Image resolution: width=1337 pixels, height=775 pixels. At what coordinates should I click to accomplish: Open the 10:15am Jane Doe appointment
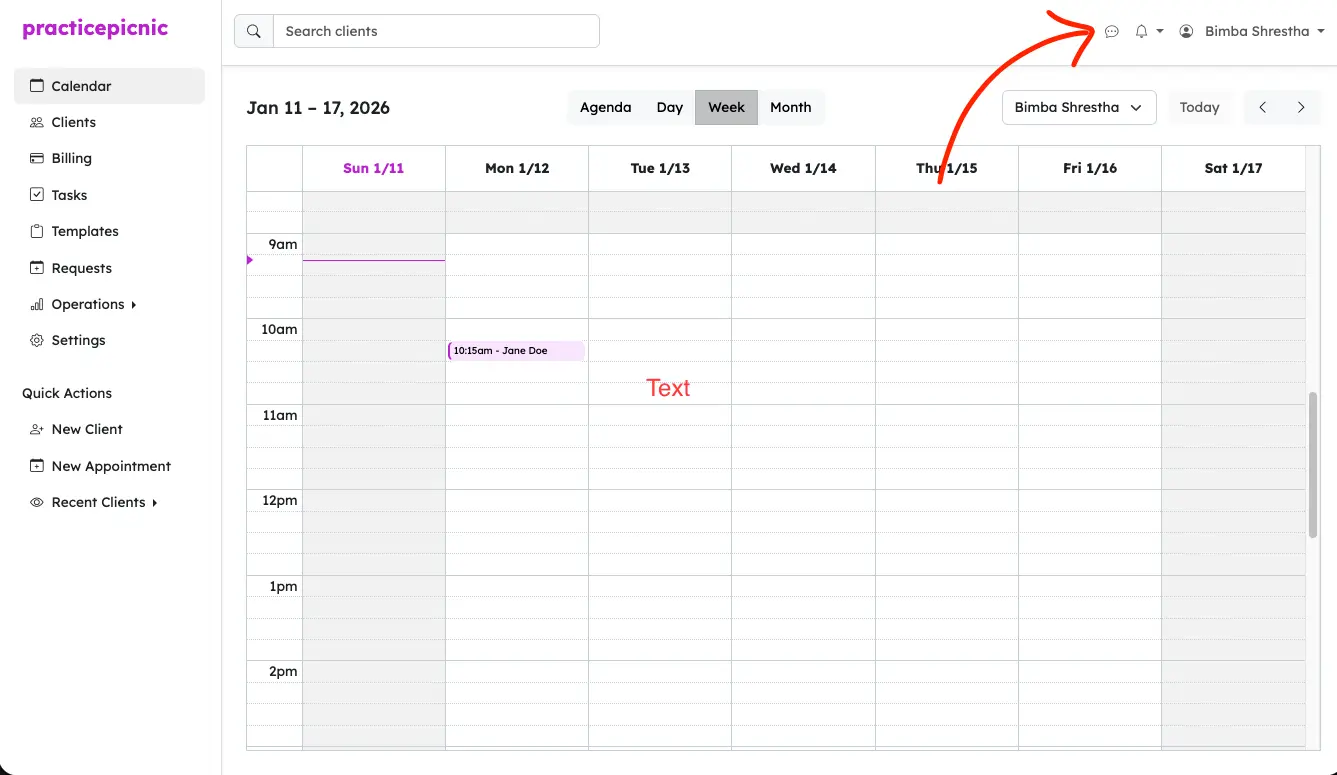[x=516, y=351]
